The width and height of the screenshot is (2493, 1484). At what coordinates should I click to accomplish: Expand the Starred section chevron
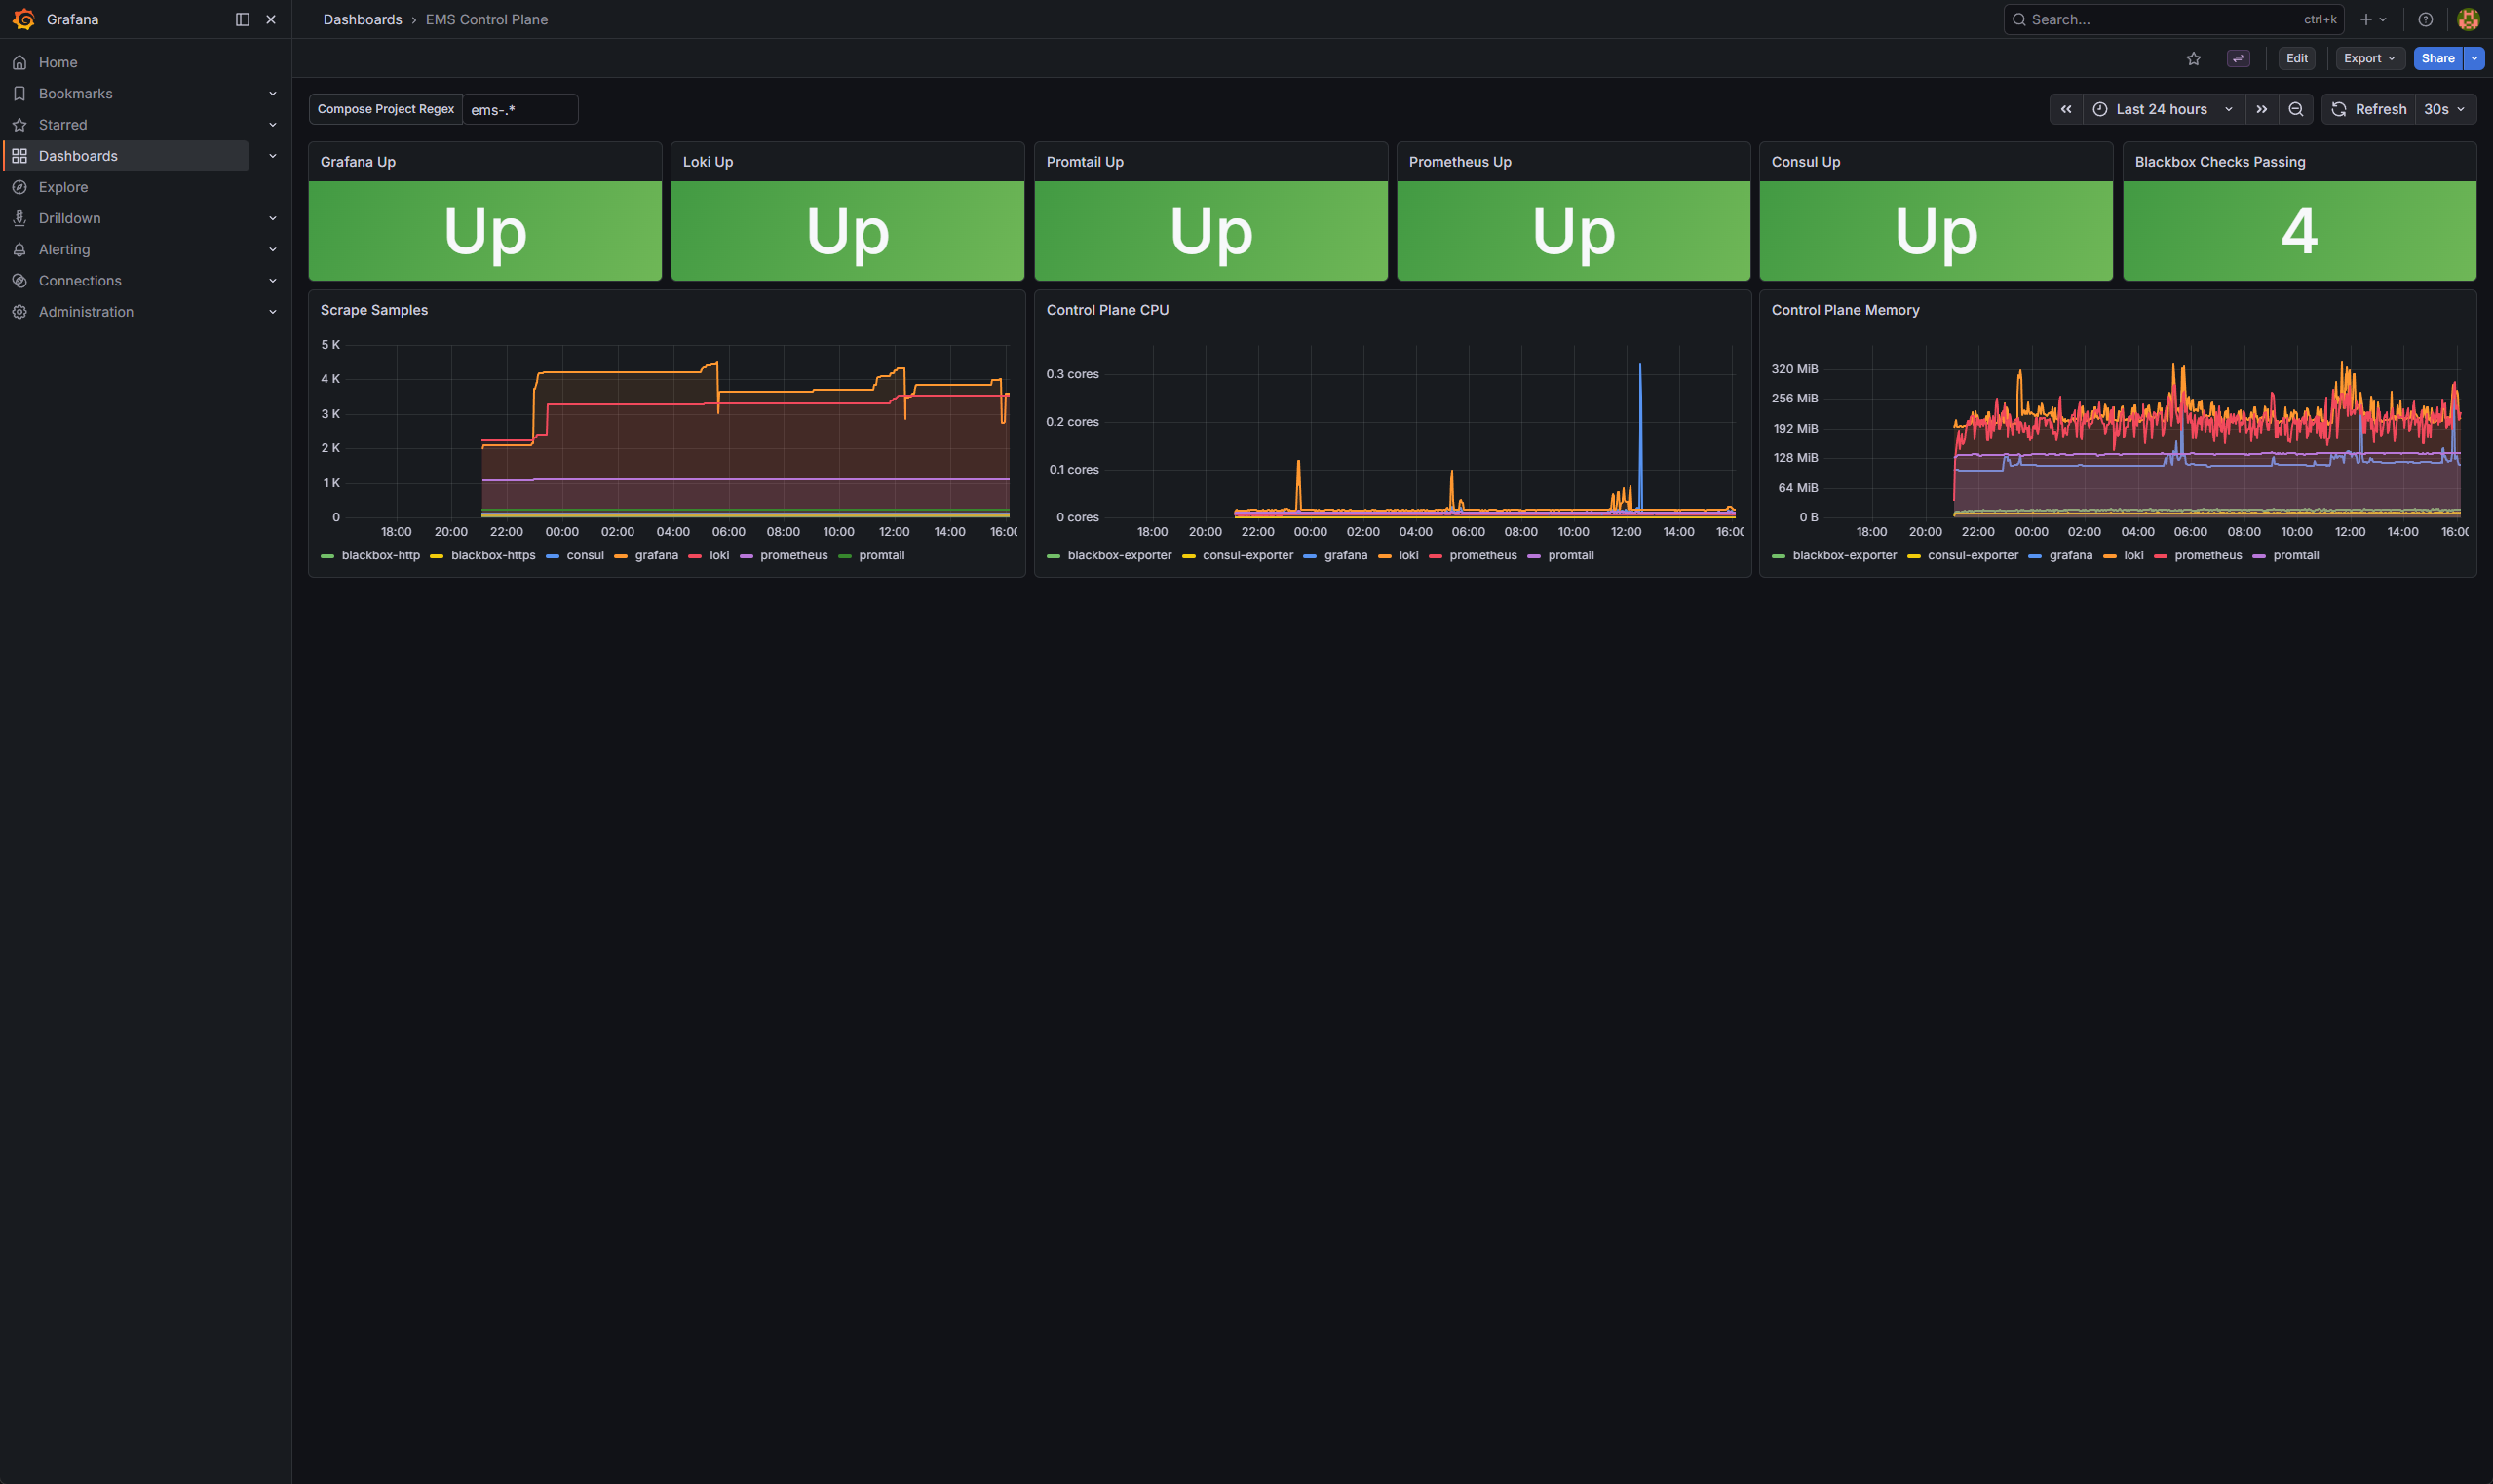tap(272, 125)
